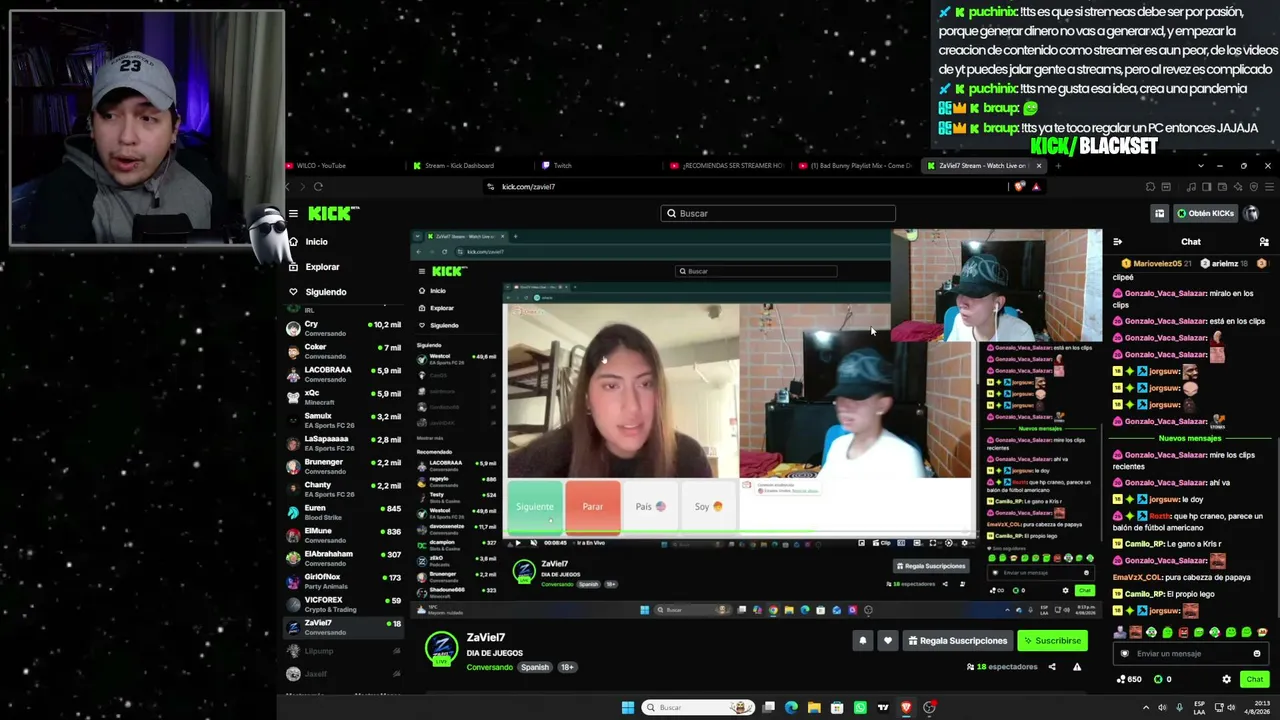Open GirlOfNox channel in sidebar
This screenshot has width=1280, height=720.
pos(344,581)
